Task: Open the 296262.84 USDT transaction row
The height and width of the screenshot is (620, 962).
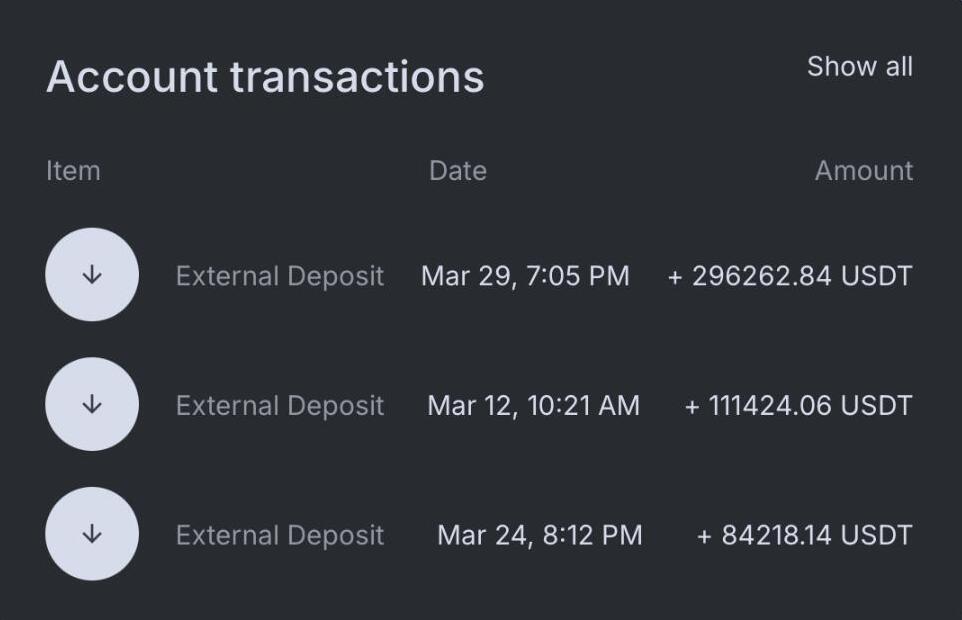Action: [x=479, y=275]
